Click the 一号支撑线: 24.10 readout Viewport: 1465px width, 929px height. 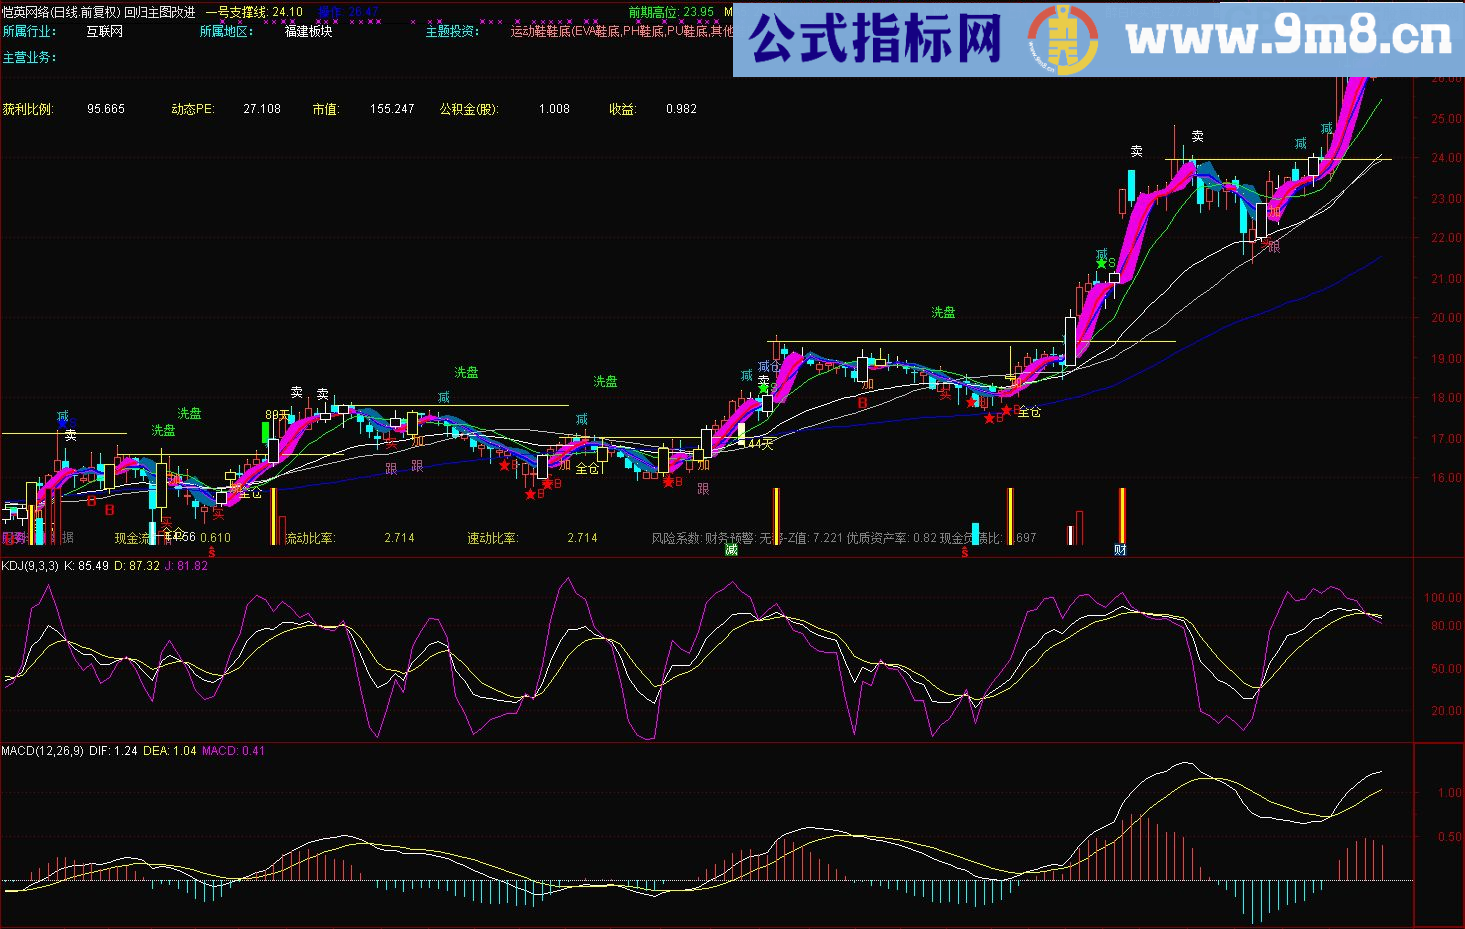pos(254,13)
